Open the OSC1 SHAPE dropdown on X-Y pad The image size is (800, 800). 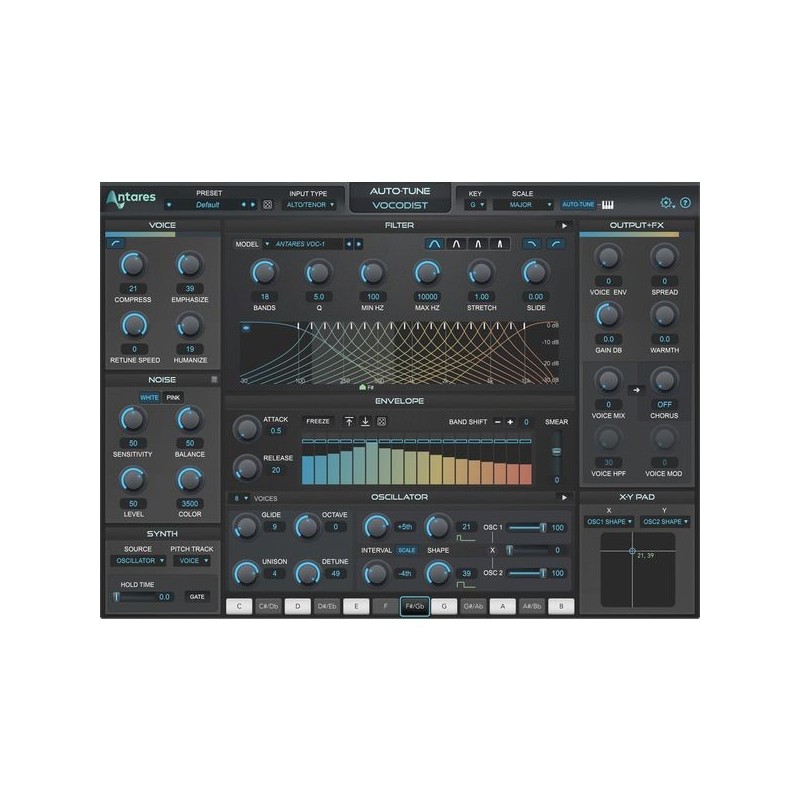(x=610, y=520)
